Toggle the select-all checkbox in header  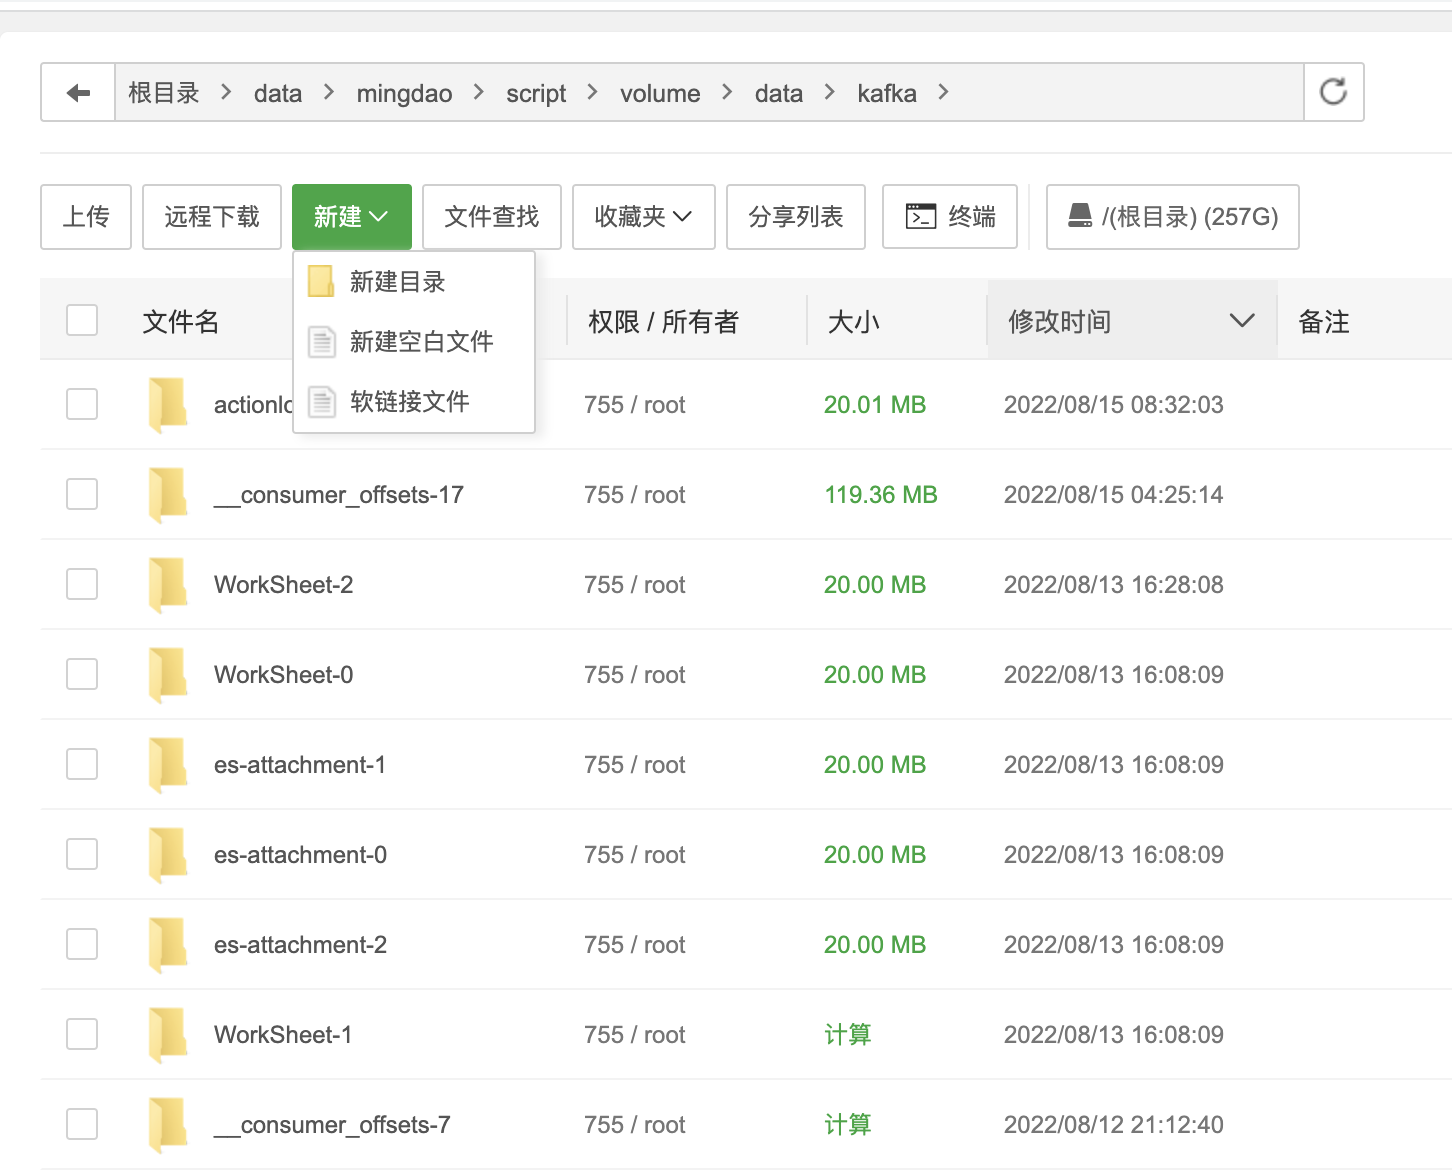click(x=82, y=321)
